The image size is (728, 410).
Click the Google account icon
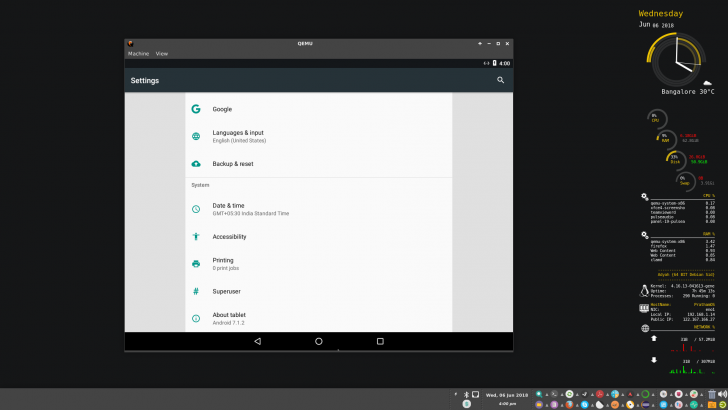(196, 109)
